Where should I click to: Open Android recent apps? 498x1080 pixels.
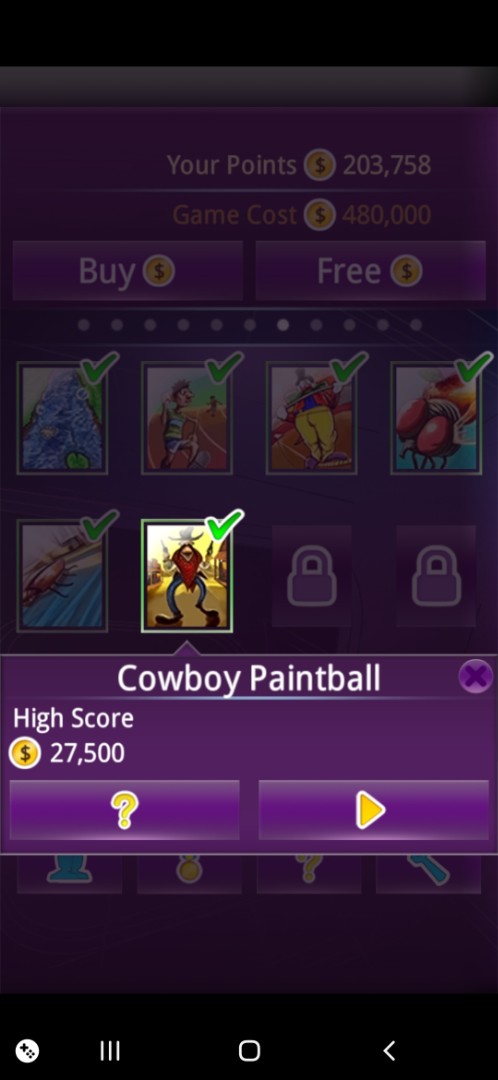point(110,1050)
